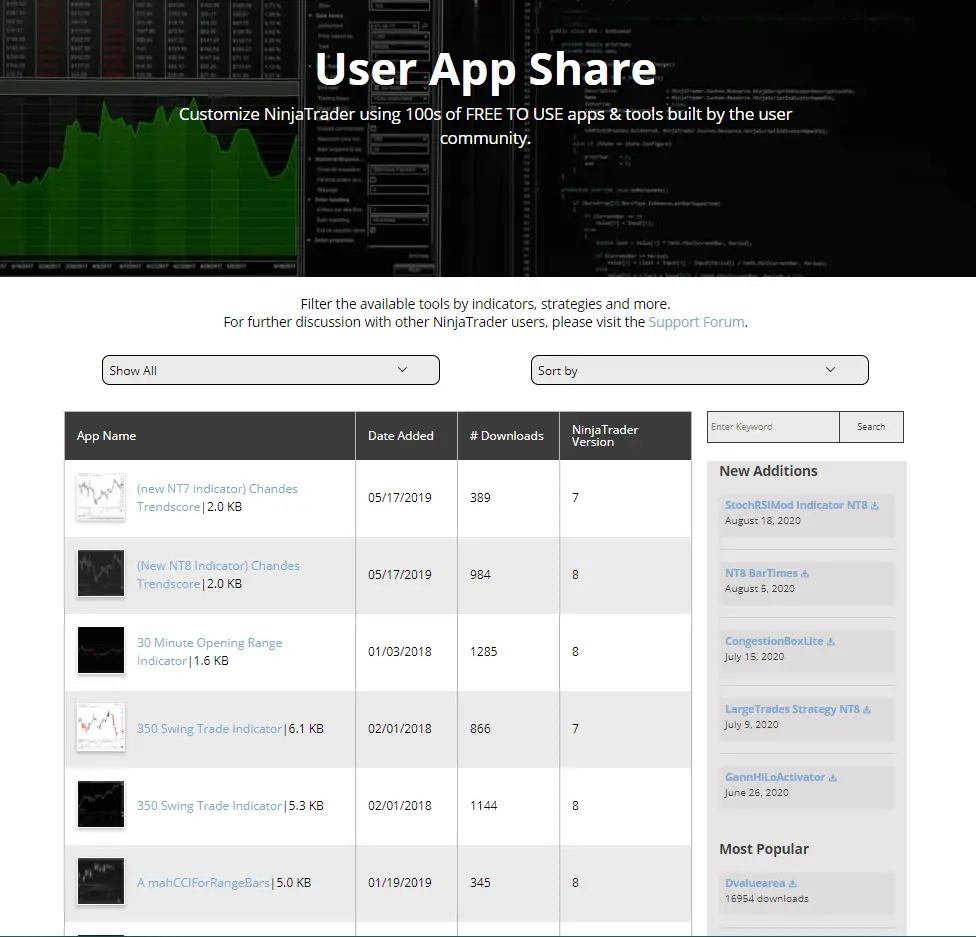The height and width of the screenshot is (937, 976).
Task: Open (New NT8 Indicator) Chandes Trendscore link
Action: [218, 575]
